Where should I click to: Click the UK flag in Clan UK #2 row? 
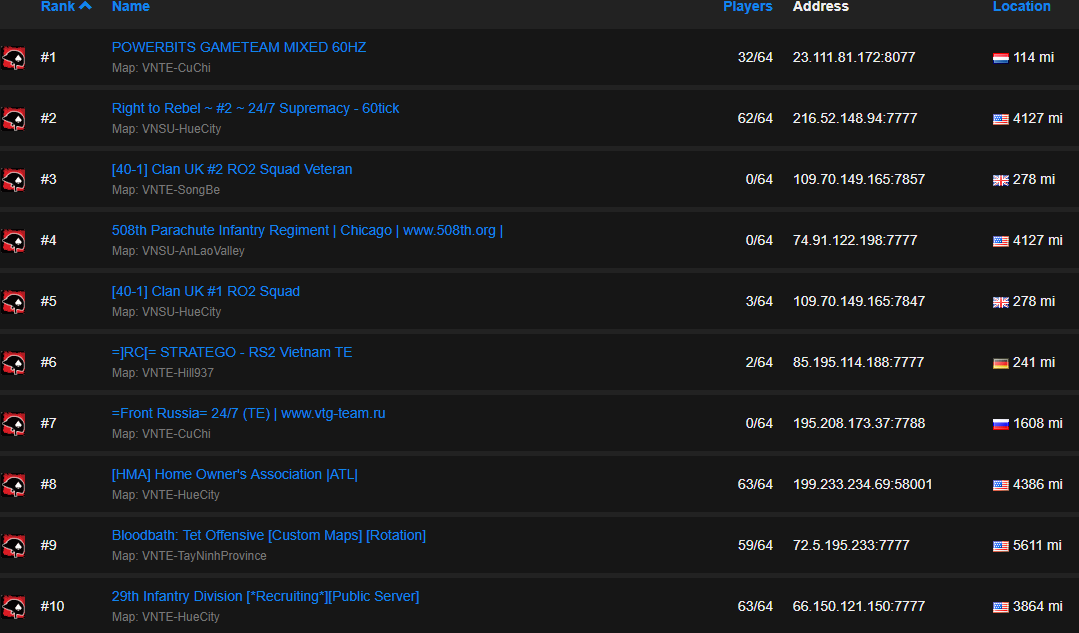click(x=1001, y=180)
